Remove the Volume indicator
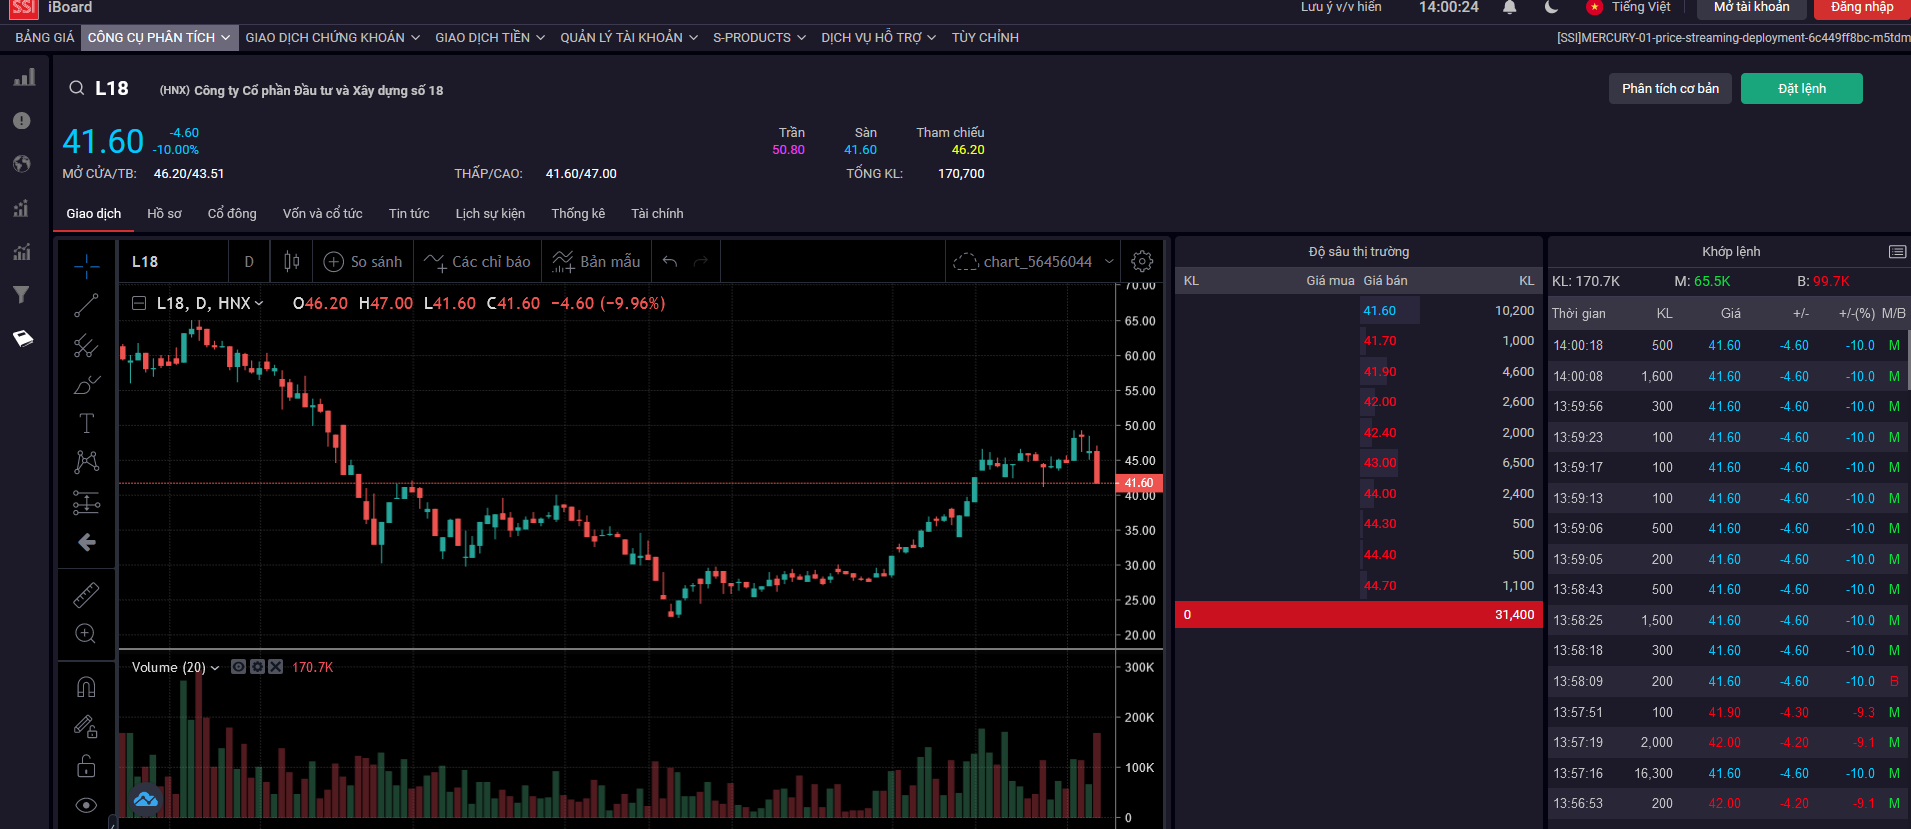 point(276,667)
